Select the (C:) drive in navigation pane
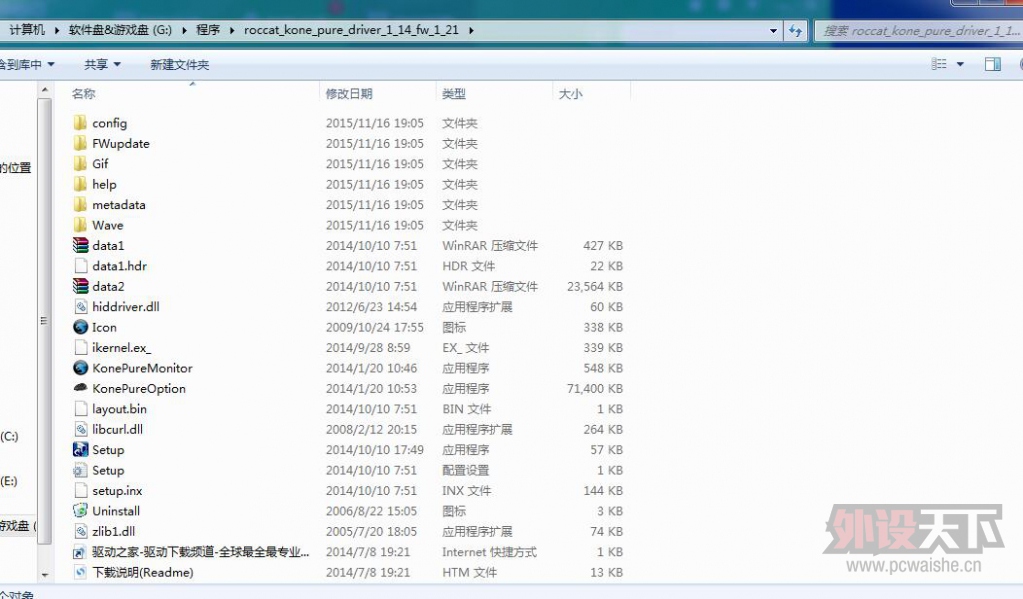1023x599 pixels. pos(9,436)
